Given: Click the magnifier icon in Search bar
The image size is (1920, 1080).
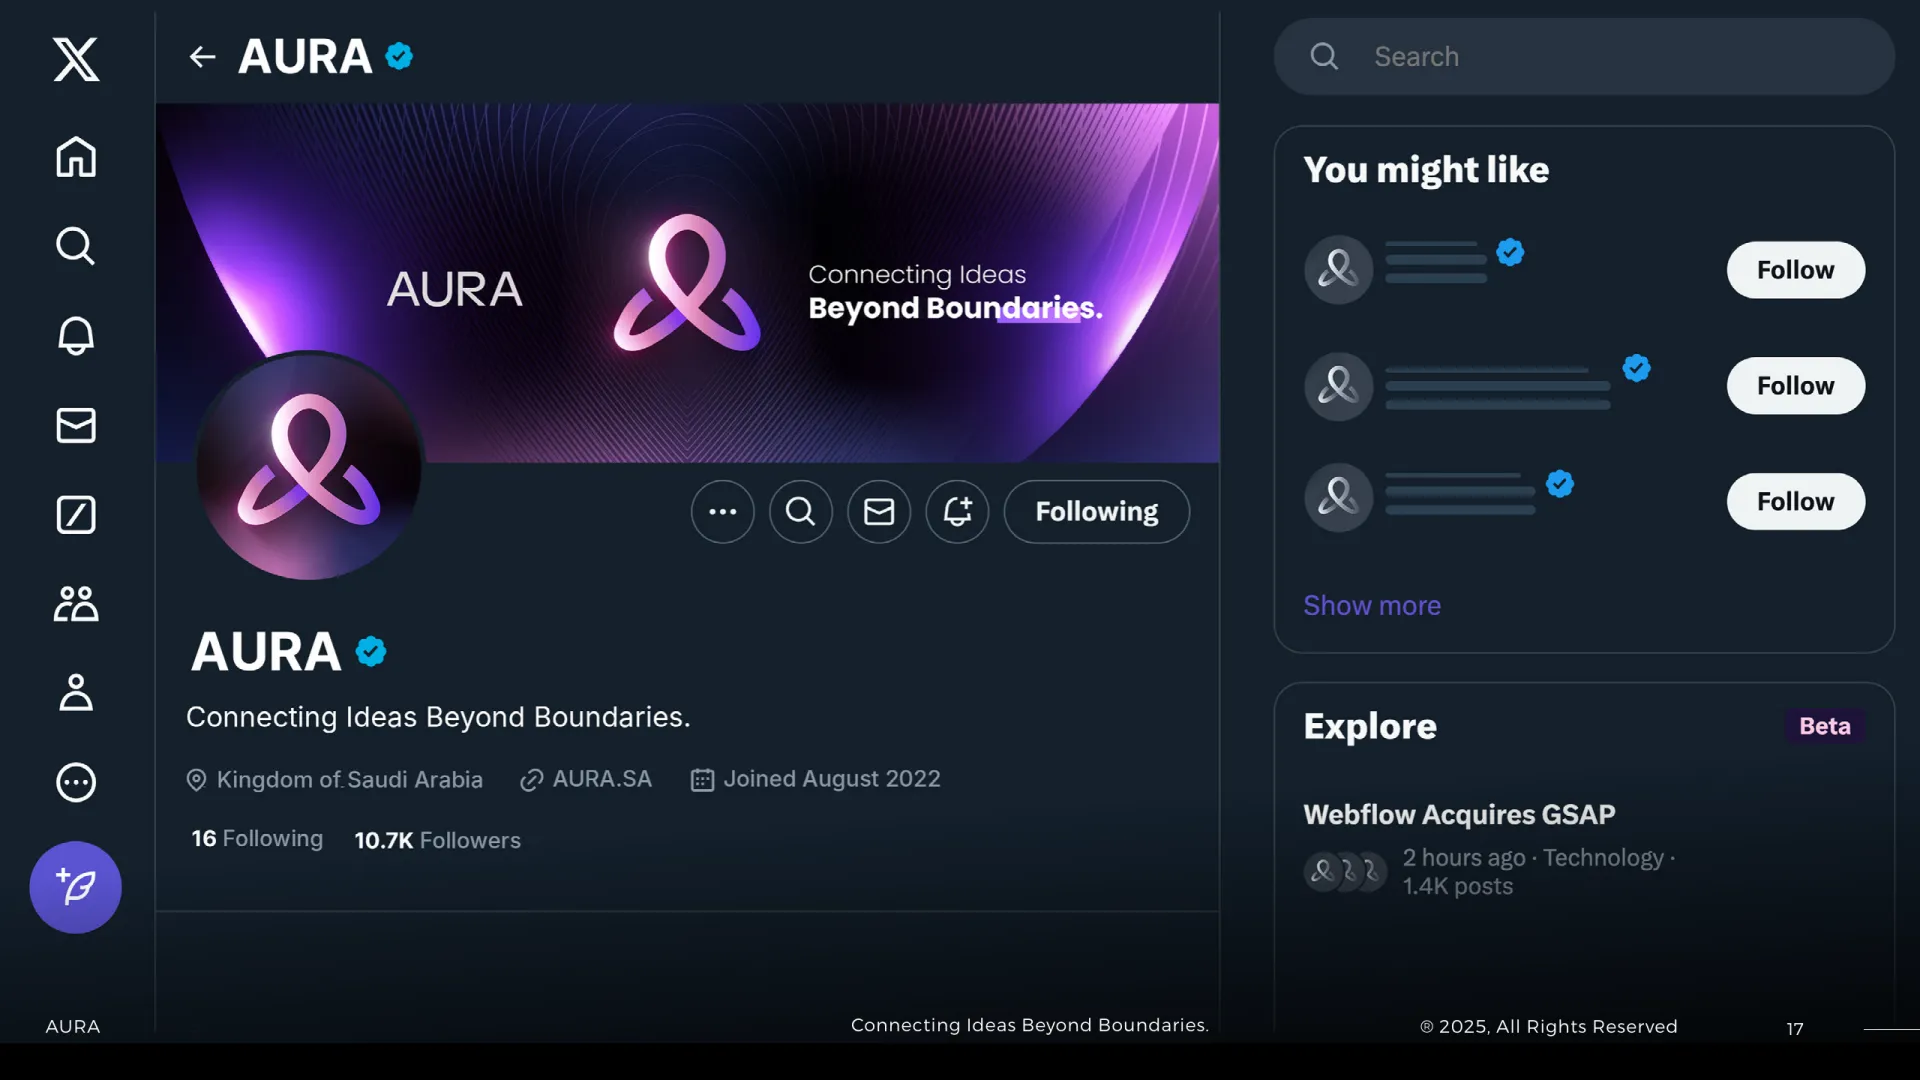Looking at the screenshot, I should point(1324,57).
